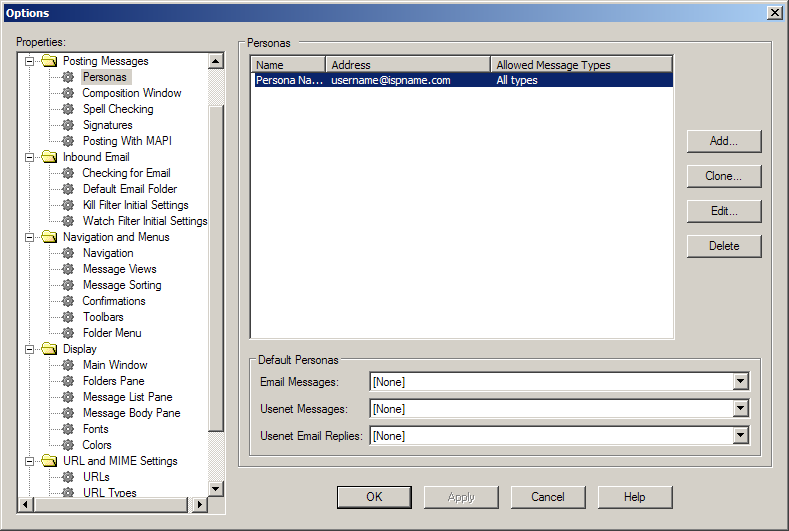
Task: Collapse the Navigation and Menus node
Action: pyautogui.click(x=30, y=237)
